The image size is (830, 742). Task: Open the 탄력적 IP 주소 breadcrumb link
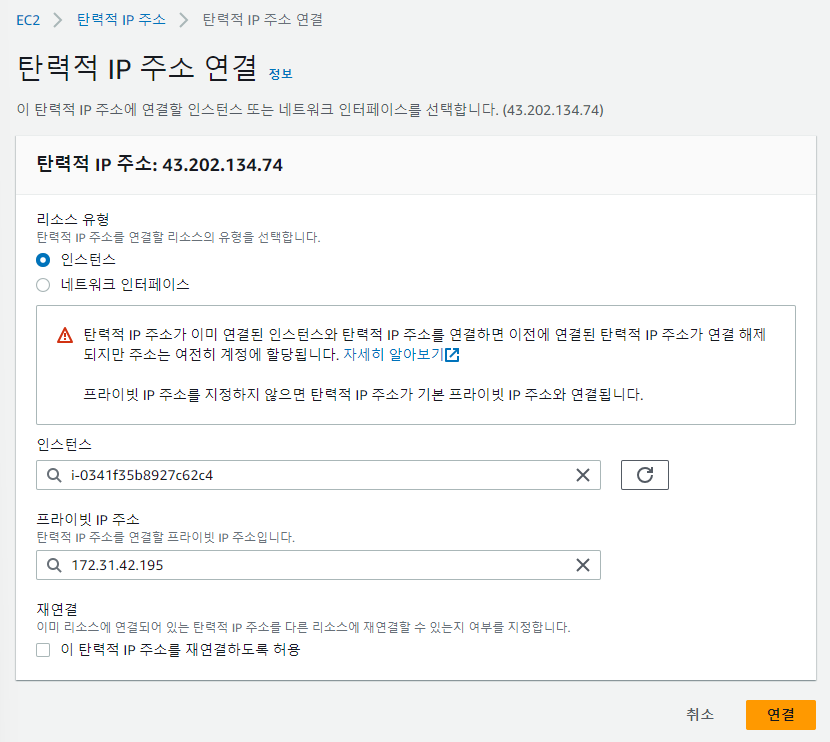121,20
